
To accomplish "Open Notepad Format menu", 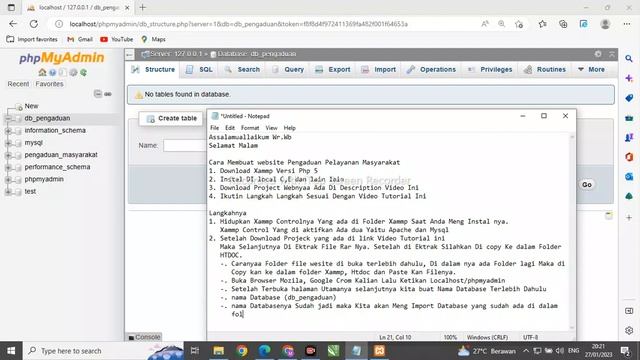I will [x=250, y=128].
